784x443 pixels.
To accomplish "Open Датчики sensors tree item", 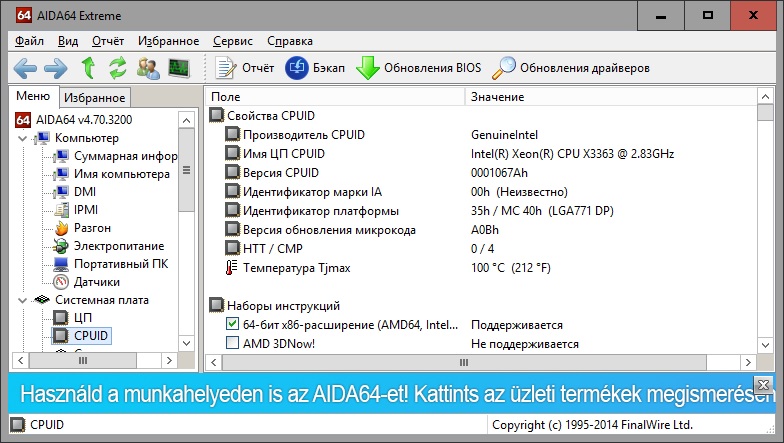I will 87,282.
